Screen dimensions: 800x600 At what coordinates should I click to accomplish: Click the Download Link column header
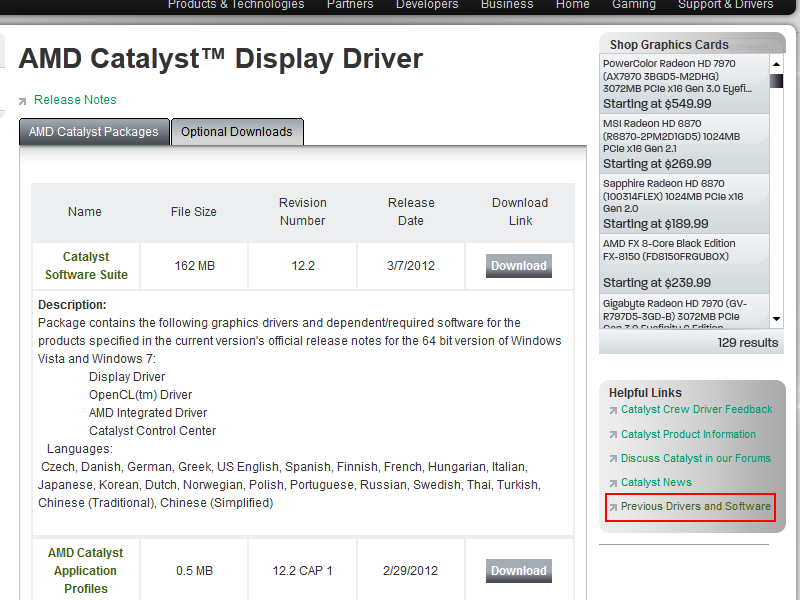[x=520, y=212]
